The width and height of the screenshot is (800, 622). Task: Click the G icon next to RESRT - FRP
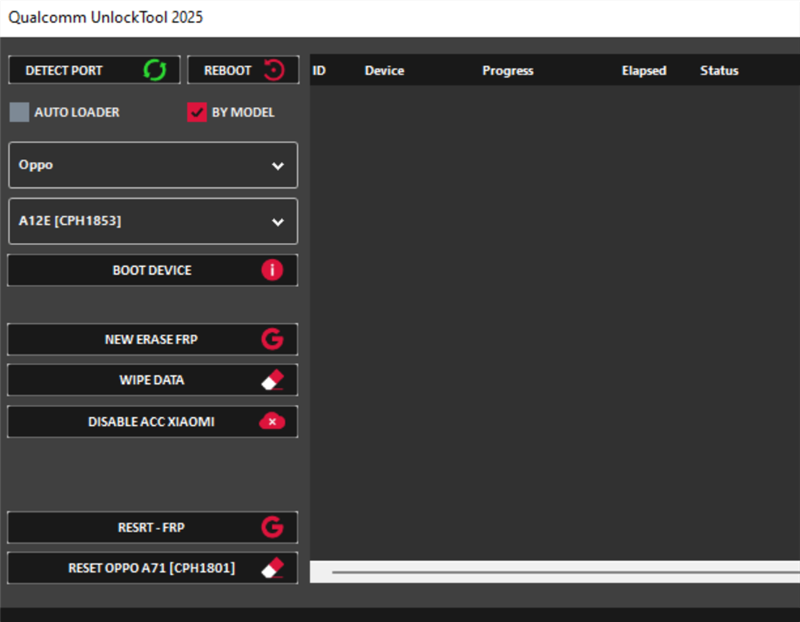click(x=272, y=527)
